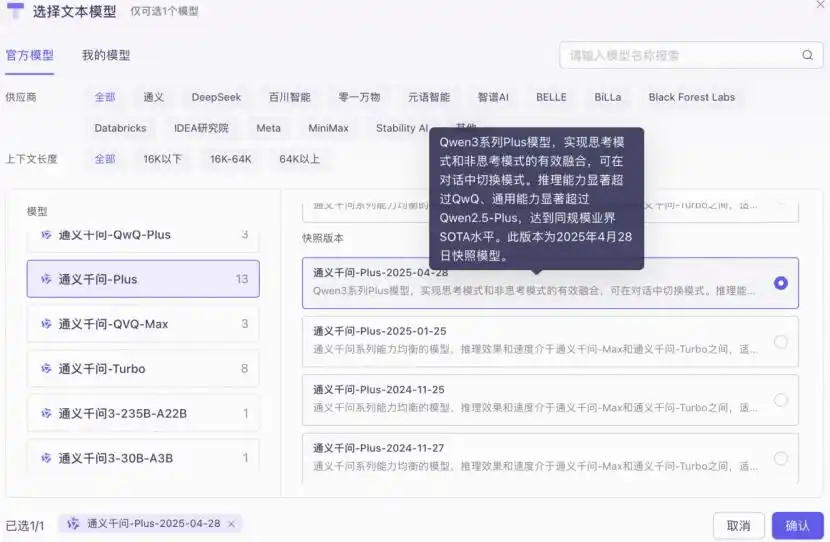Screen dimensions: 830x542
Task: Filter providers by Black Forest Labs
Action: [x=692, y=97]
